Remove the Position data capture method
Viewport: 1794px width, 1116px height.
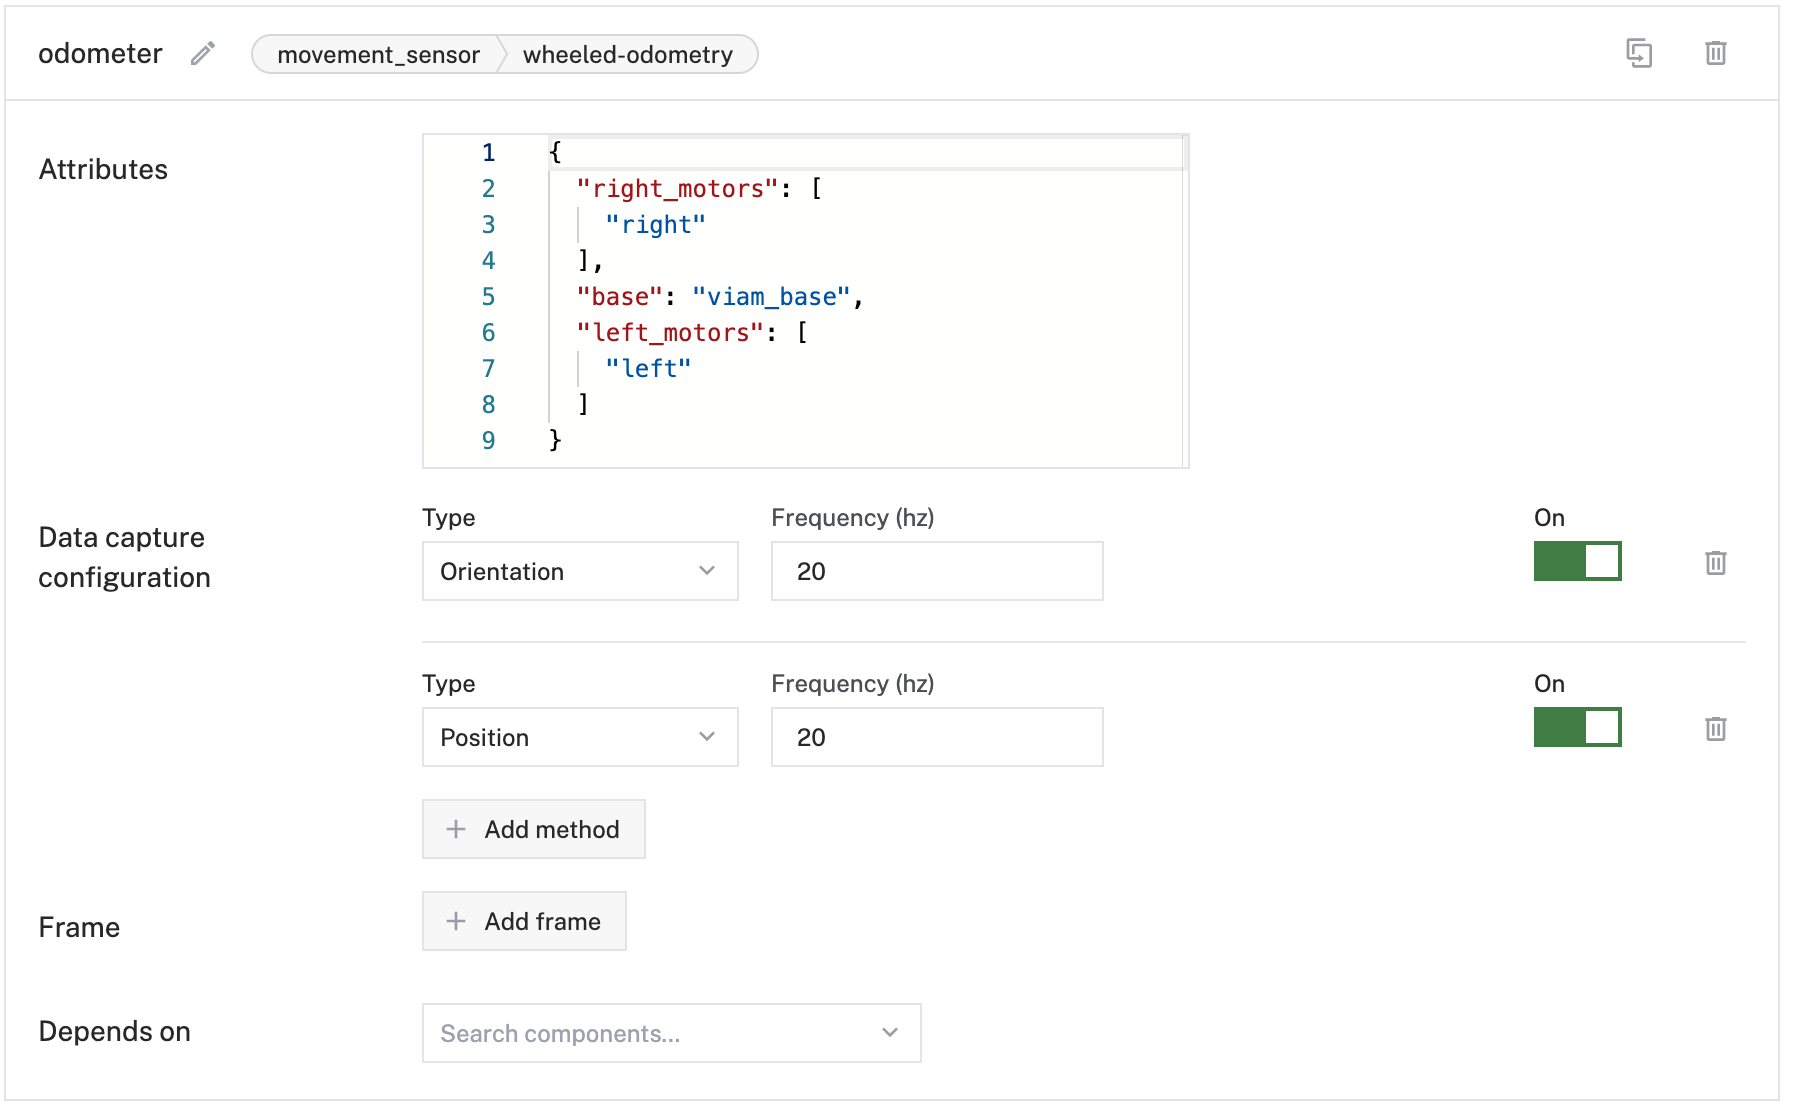[1715, 729]
